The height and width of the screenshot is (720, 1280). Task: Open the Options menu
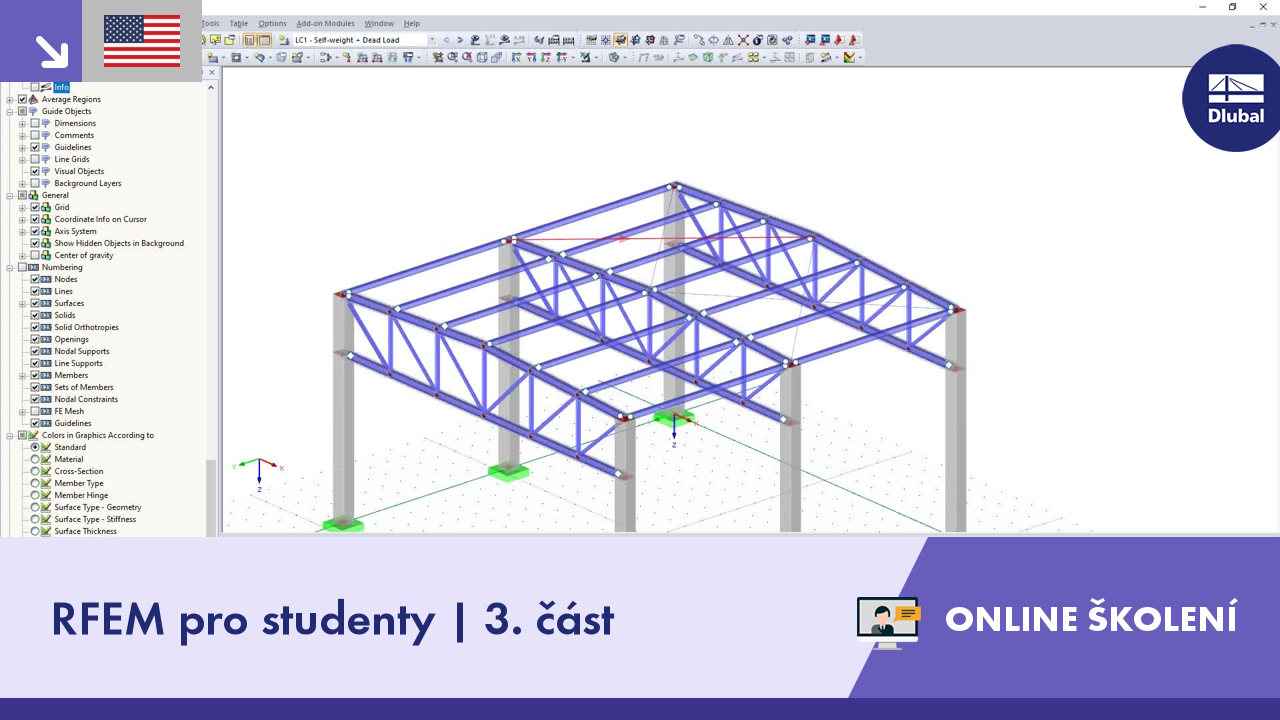tap(272, 23)
